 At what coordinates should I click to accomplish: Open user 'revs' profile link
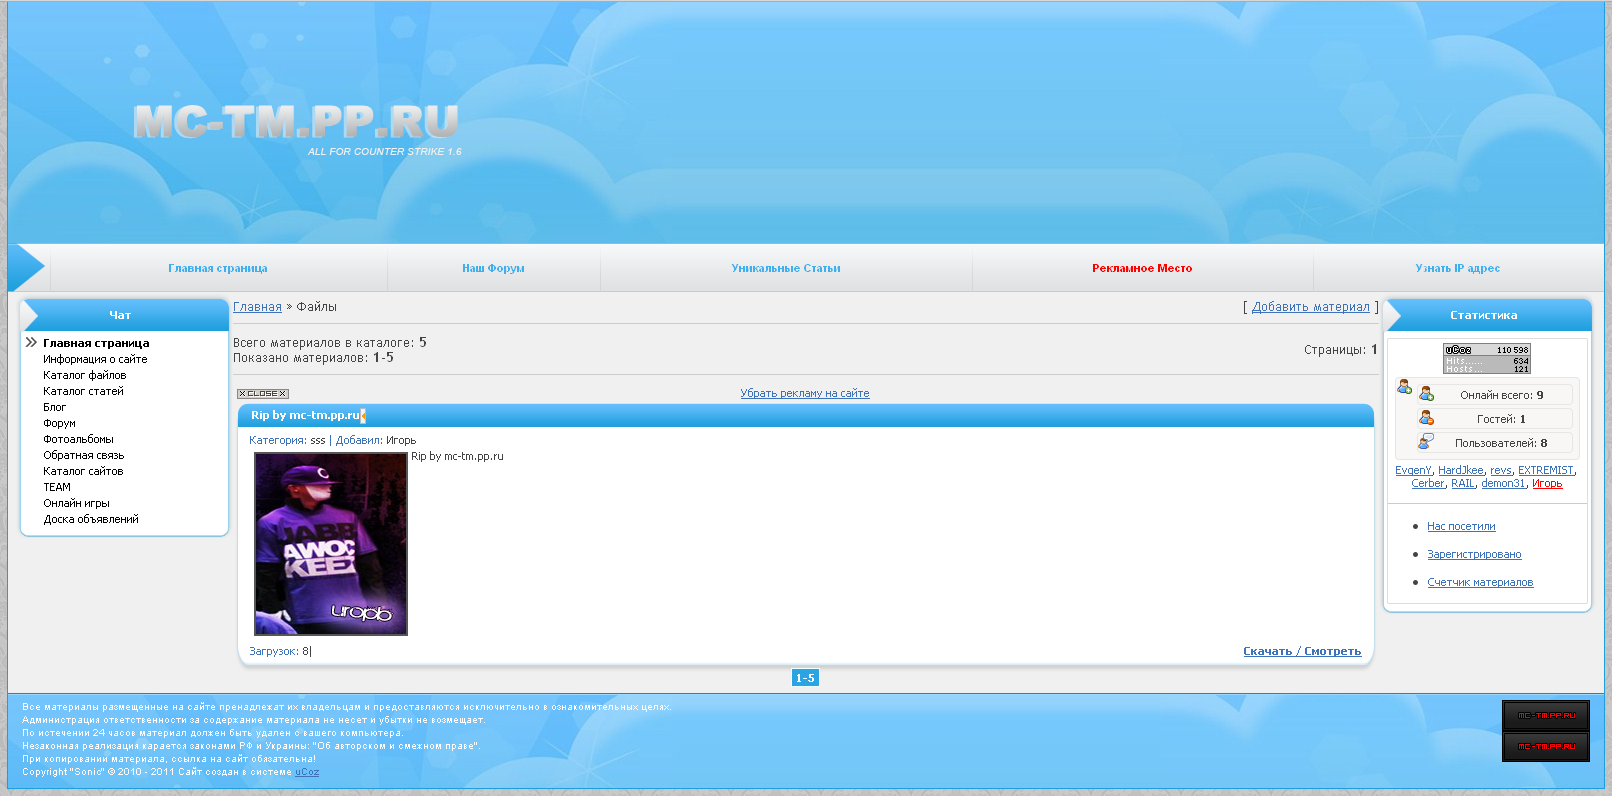tap(1501, 470)
